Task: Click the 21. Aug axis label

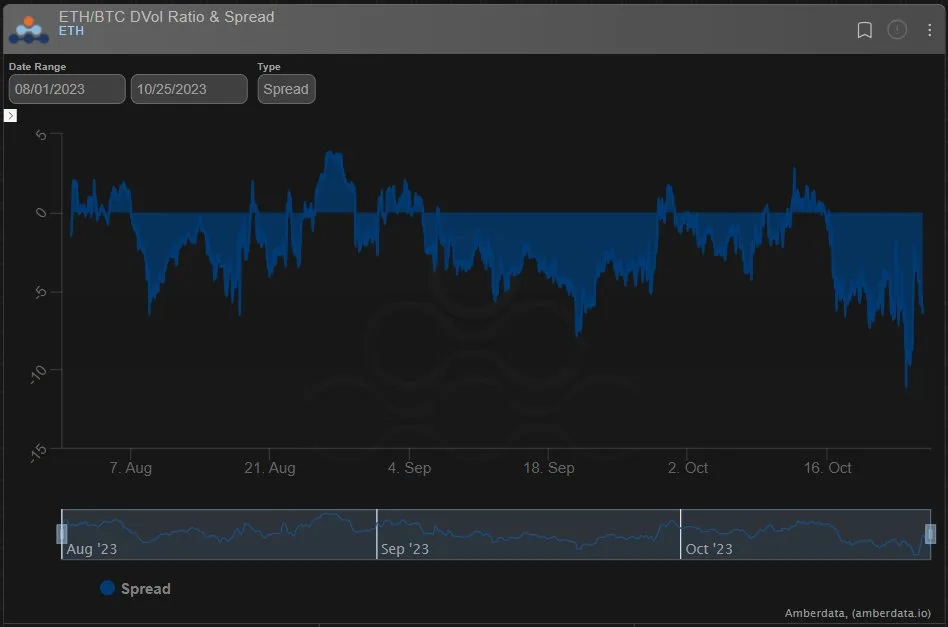Action: coord(270,468)
